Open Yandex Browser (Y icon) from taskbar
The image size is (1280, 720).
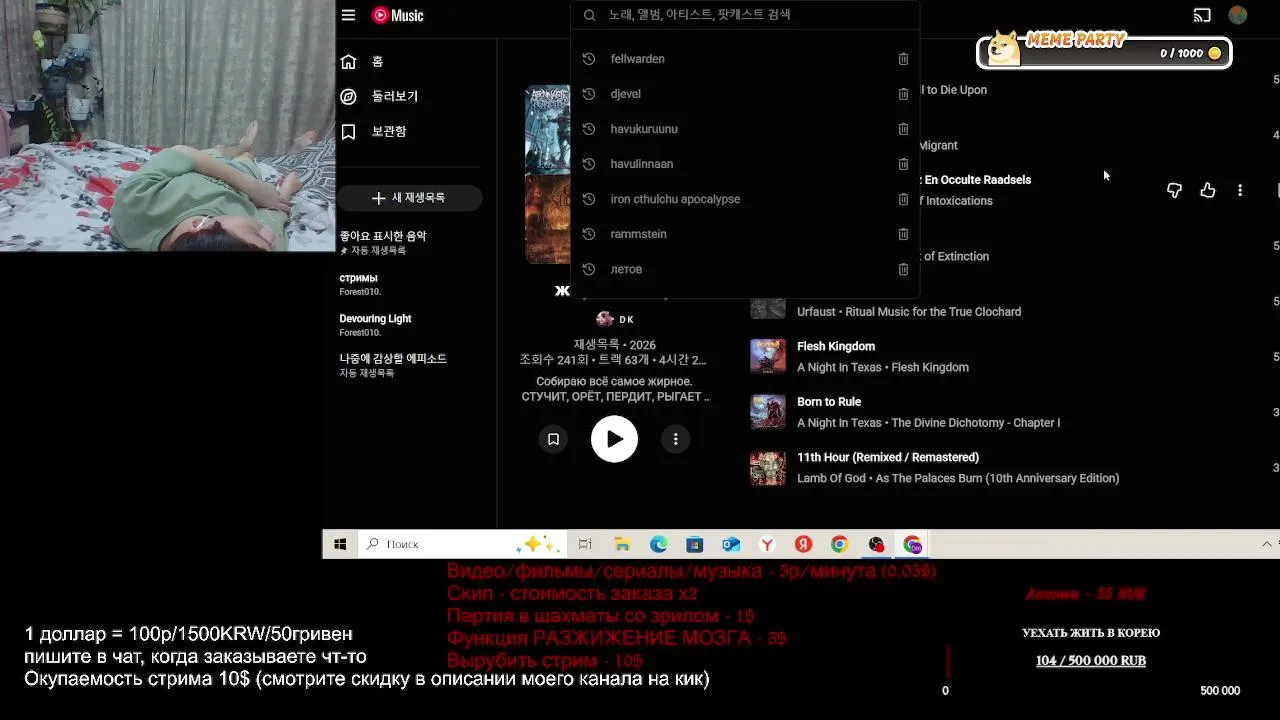coord(767,544)
